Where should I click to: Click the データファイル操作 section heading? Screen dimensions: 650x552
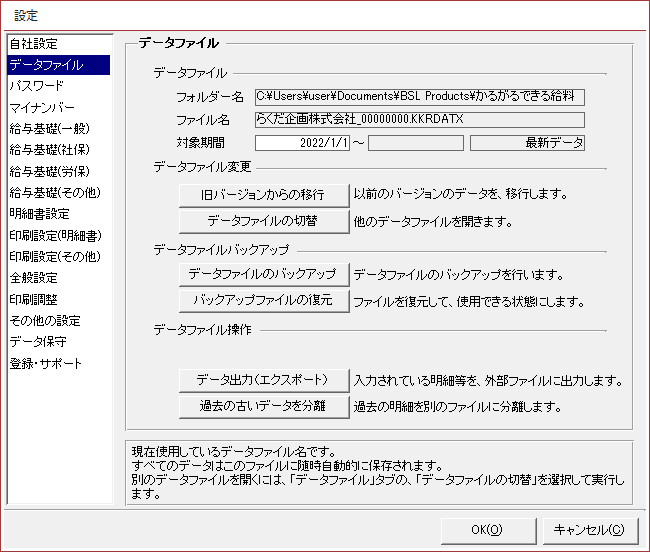click(203, 329)
